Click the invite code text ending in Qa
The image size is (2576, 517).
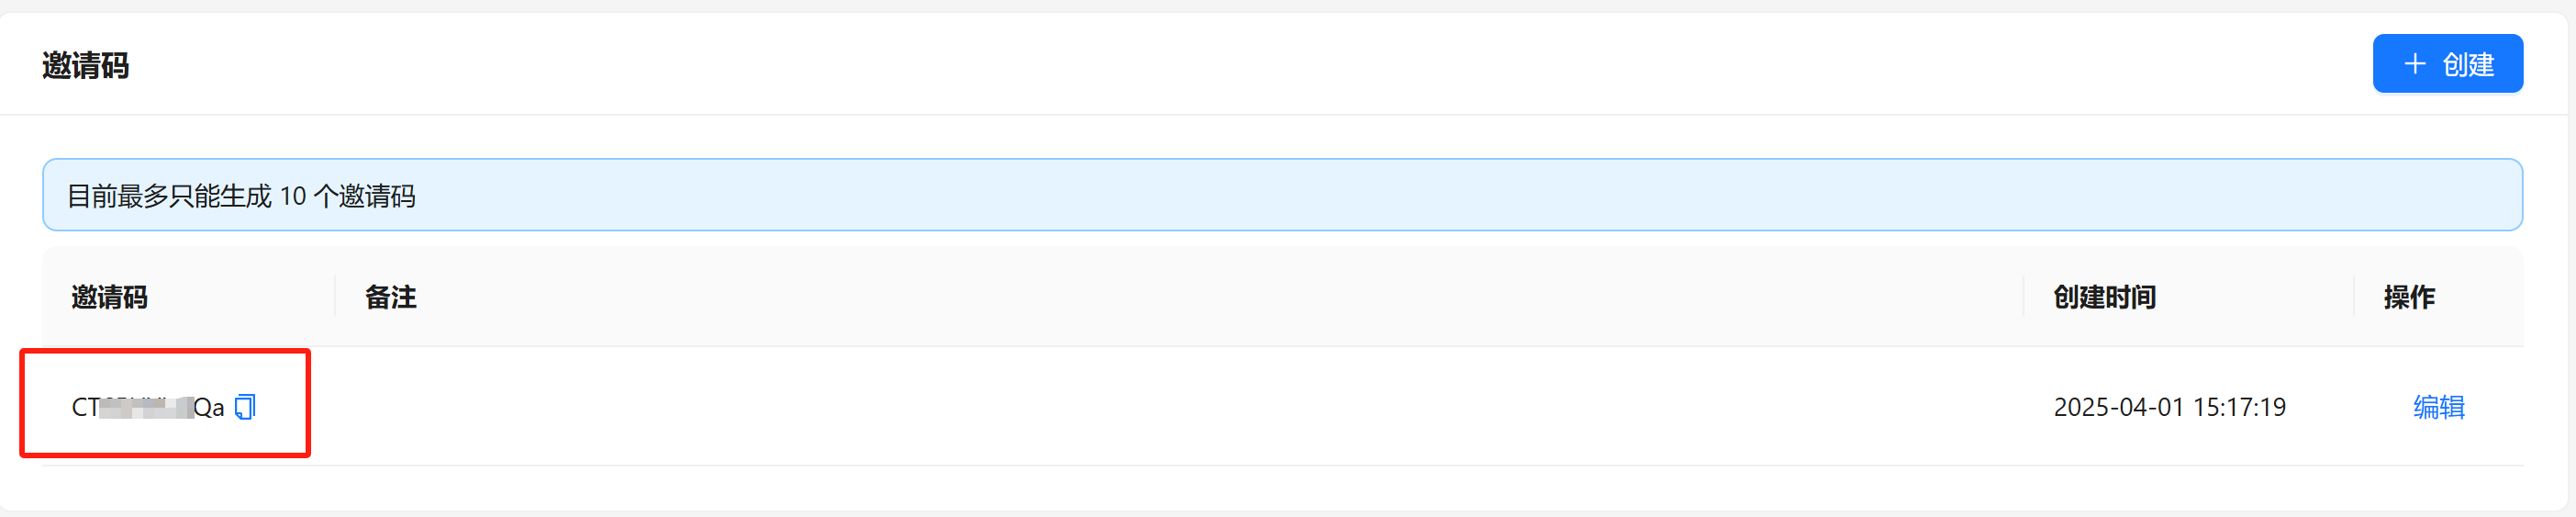148,407
